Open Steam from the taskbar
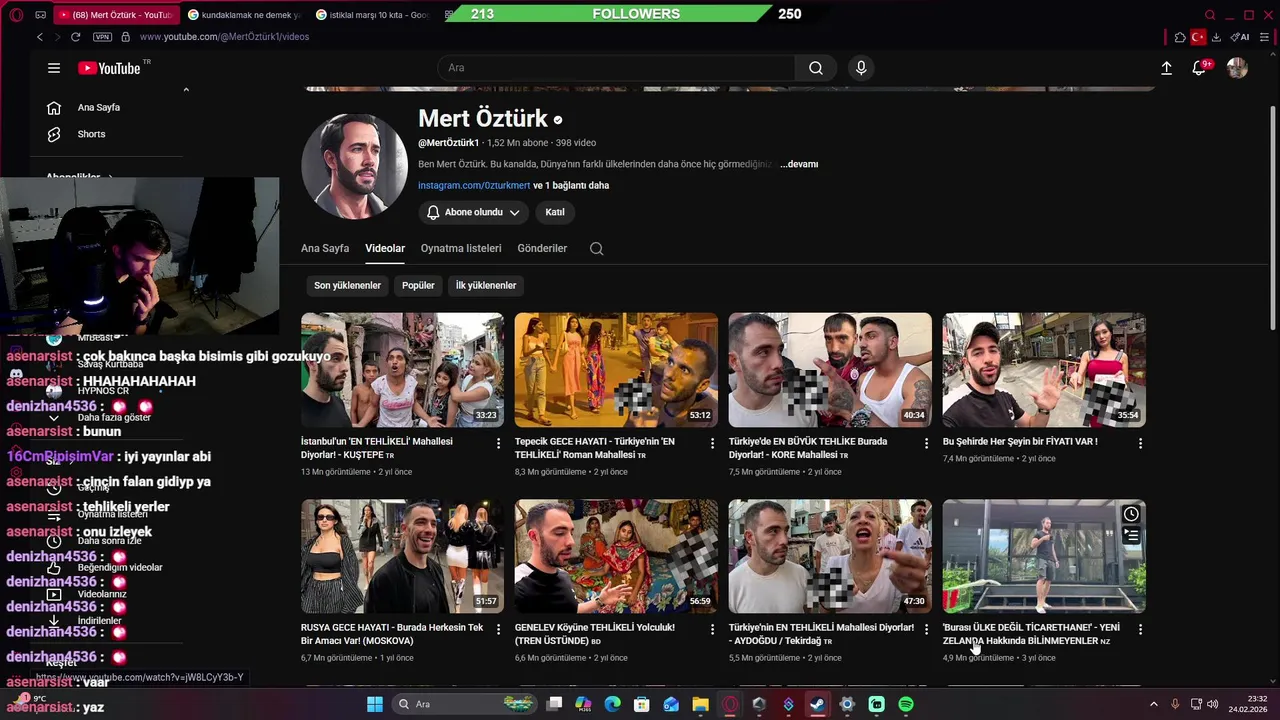Image resolution: width=1280 pixels, height=720 pixels. [x=817, y=704]
